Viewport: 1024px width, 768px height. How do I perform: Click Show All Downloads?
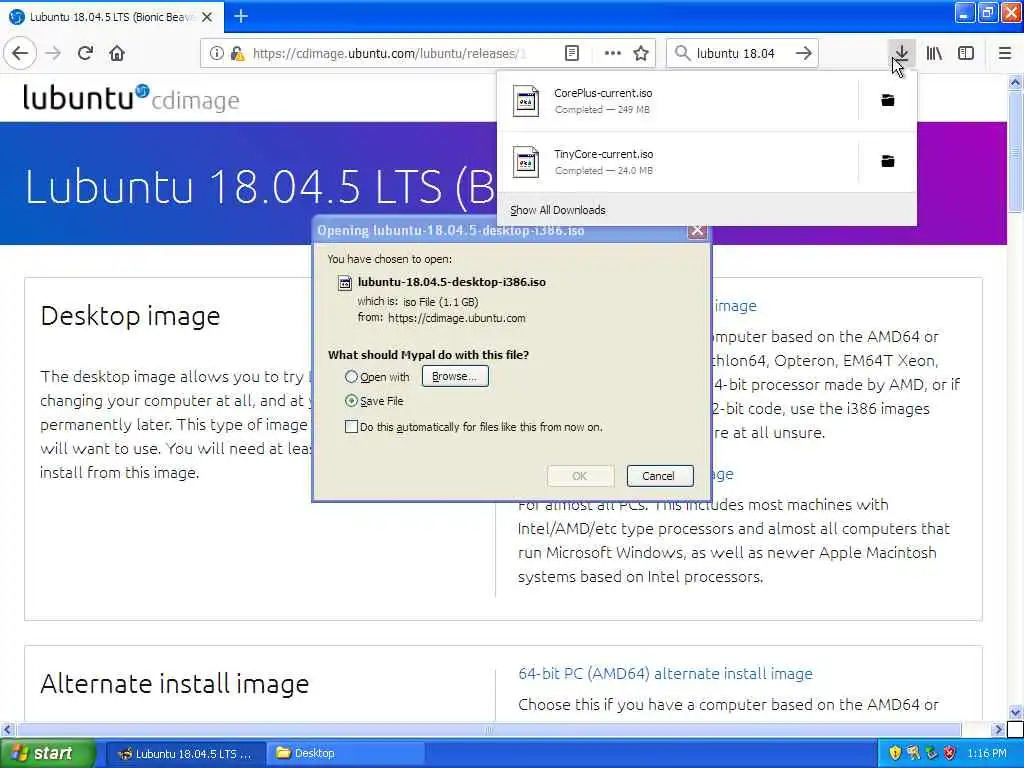tap(558, 210)
